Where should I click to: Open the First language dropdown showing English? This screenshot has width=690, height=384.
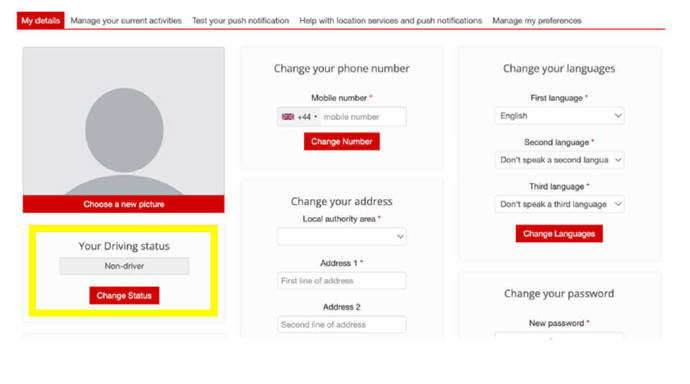coord(559,116)
